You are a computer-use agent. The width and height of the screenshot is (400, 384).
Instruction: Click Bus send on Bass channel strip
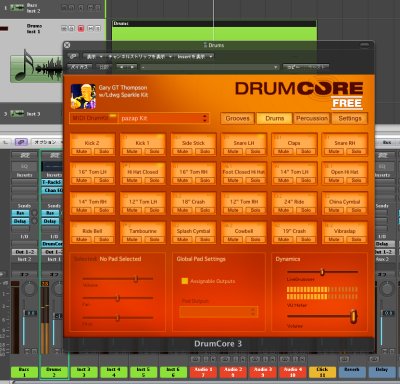click(20, 213)
